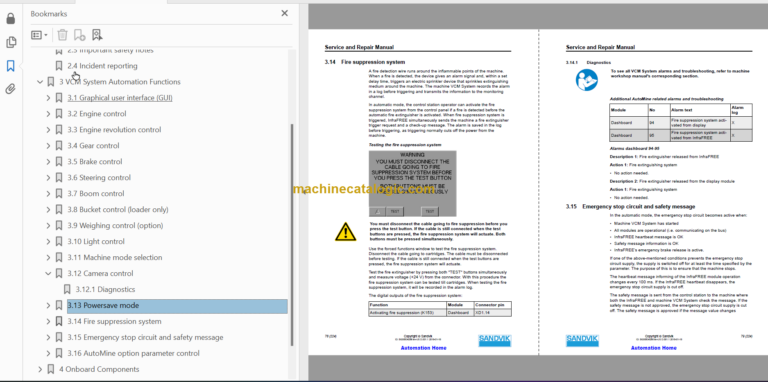Open the 3.12.1 Diagnostics bookmark
This screenshot has width=768, height=382.
pyautogui.click(x=105, y=289)
